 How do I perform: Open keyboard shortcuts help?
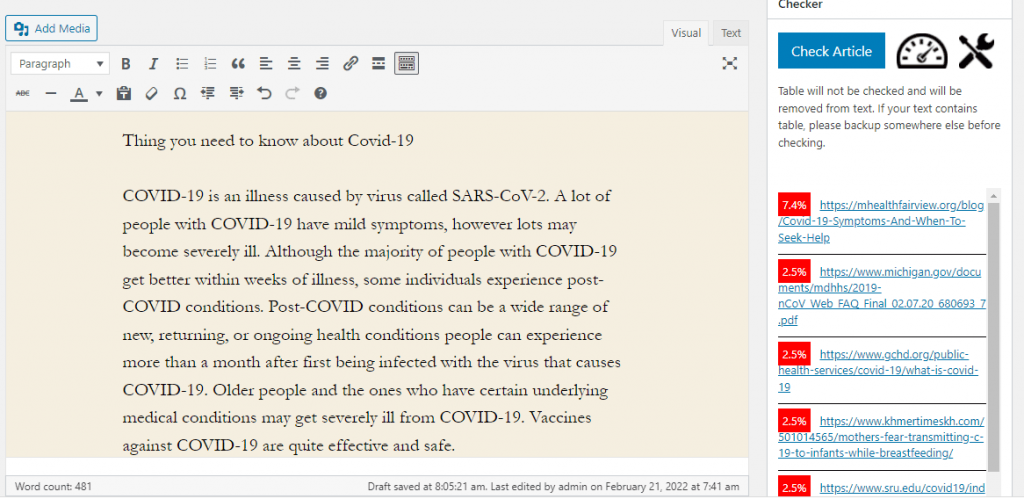click(320, 93)
